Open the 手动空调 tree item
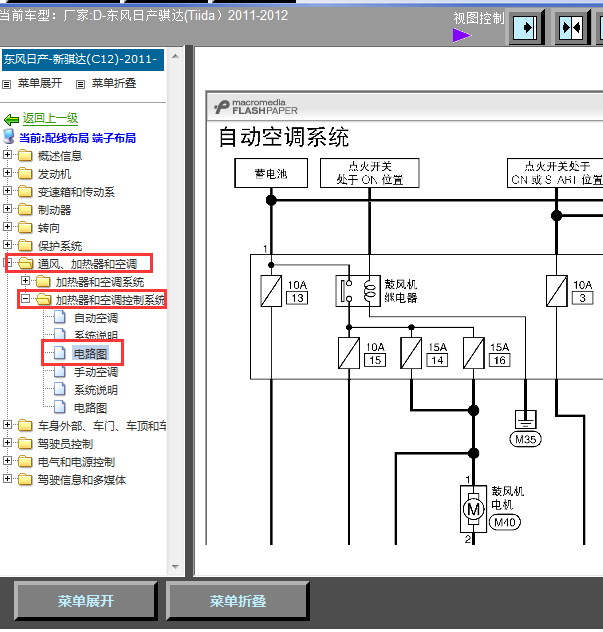The height and width of the screenshot is (632, 603). [96, 372]
